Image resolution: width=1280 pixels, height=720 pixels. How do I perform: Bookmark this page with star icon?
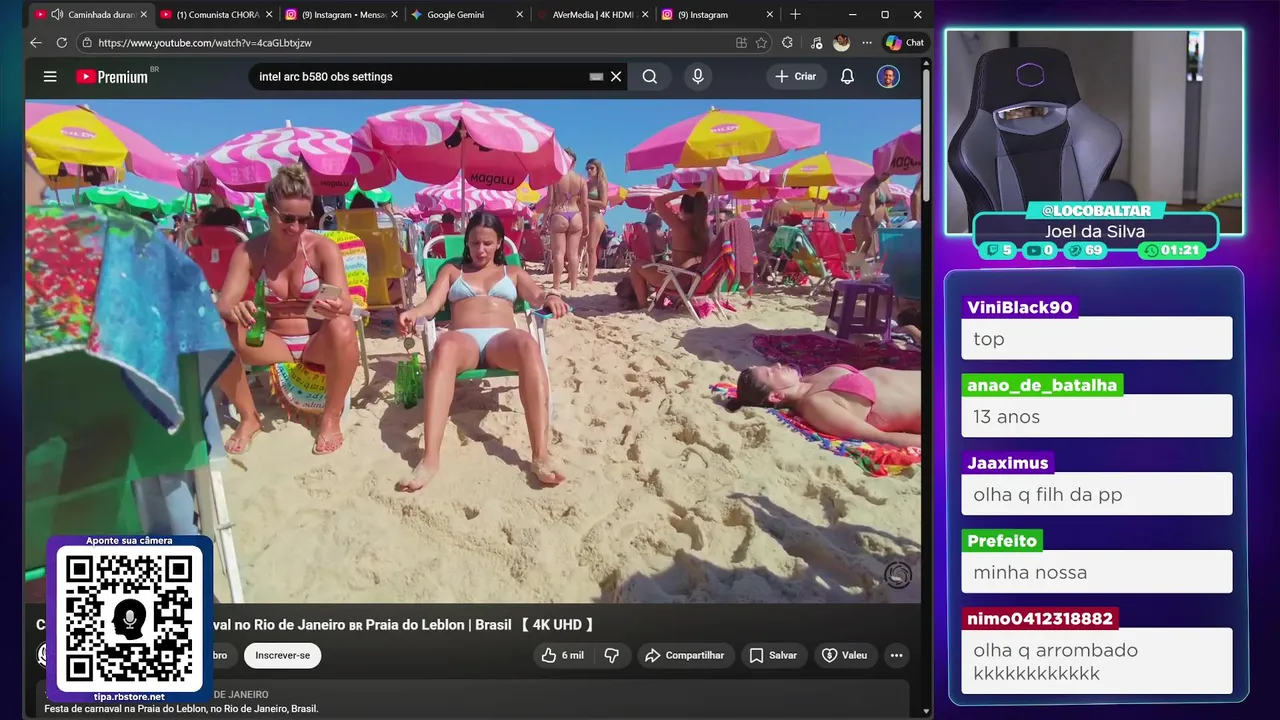pyautogui.click(x=761, y=43)
